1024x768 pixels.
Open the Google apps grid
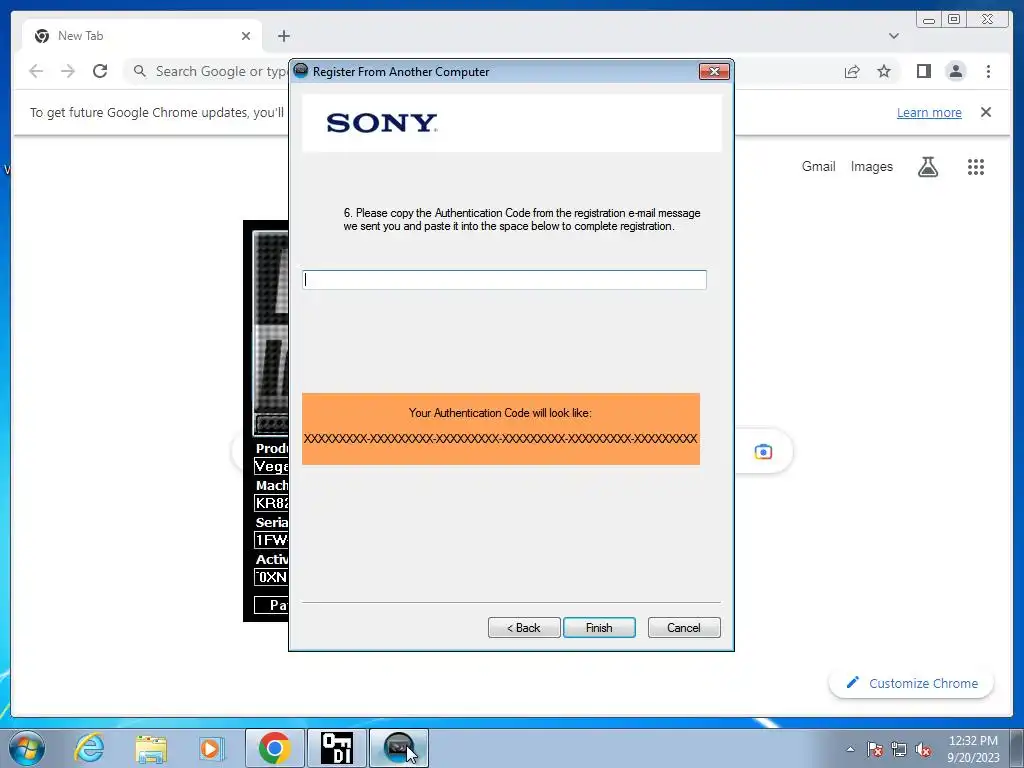pyautogui.click(x=976, y=167)
